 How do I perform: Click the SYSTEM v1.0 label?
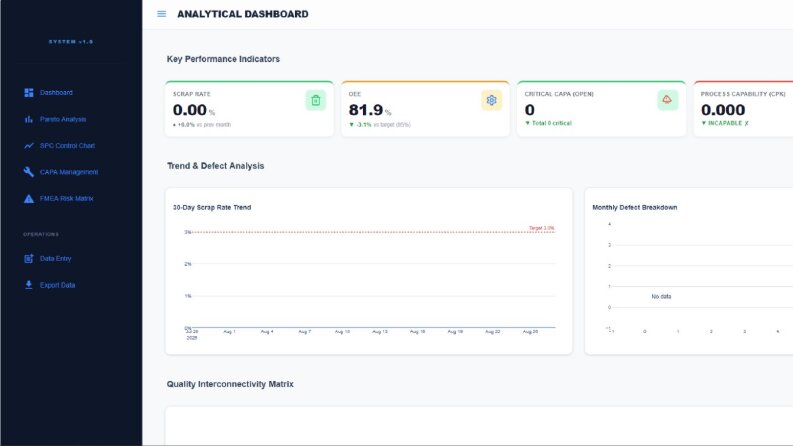(71, 42)
